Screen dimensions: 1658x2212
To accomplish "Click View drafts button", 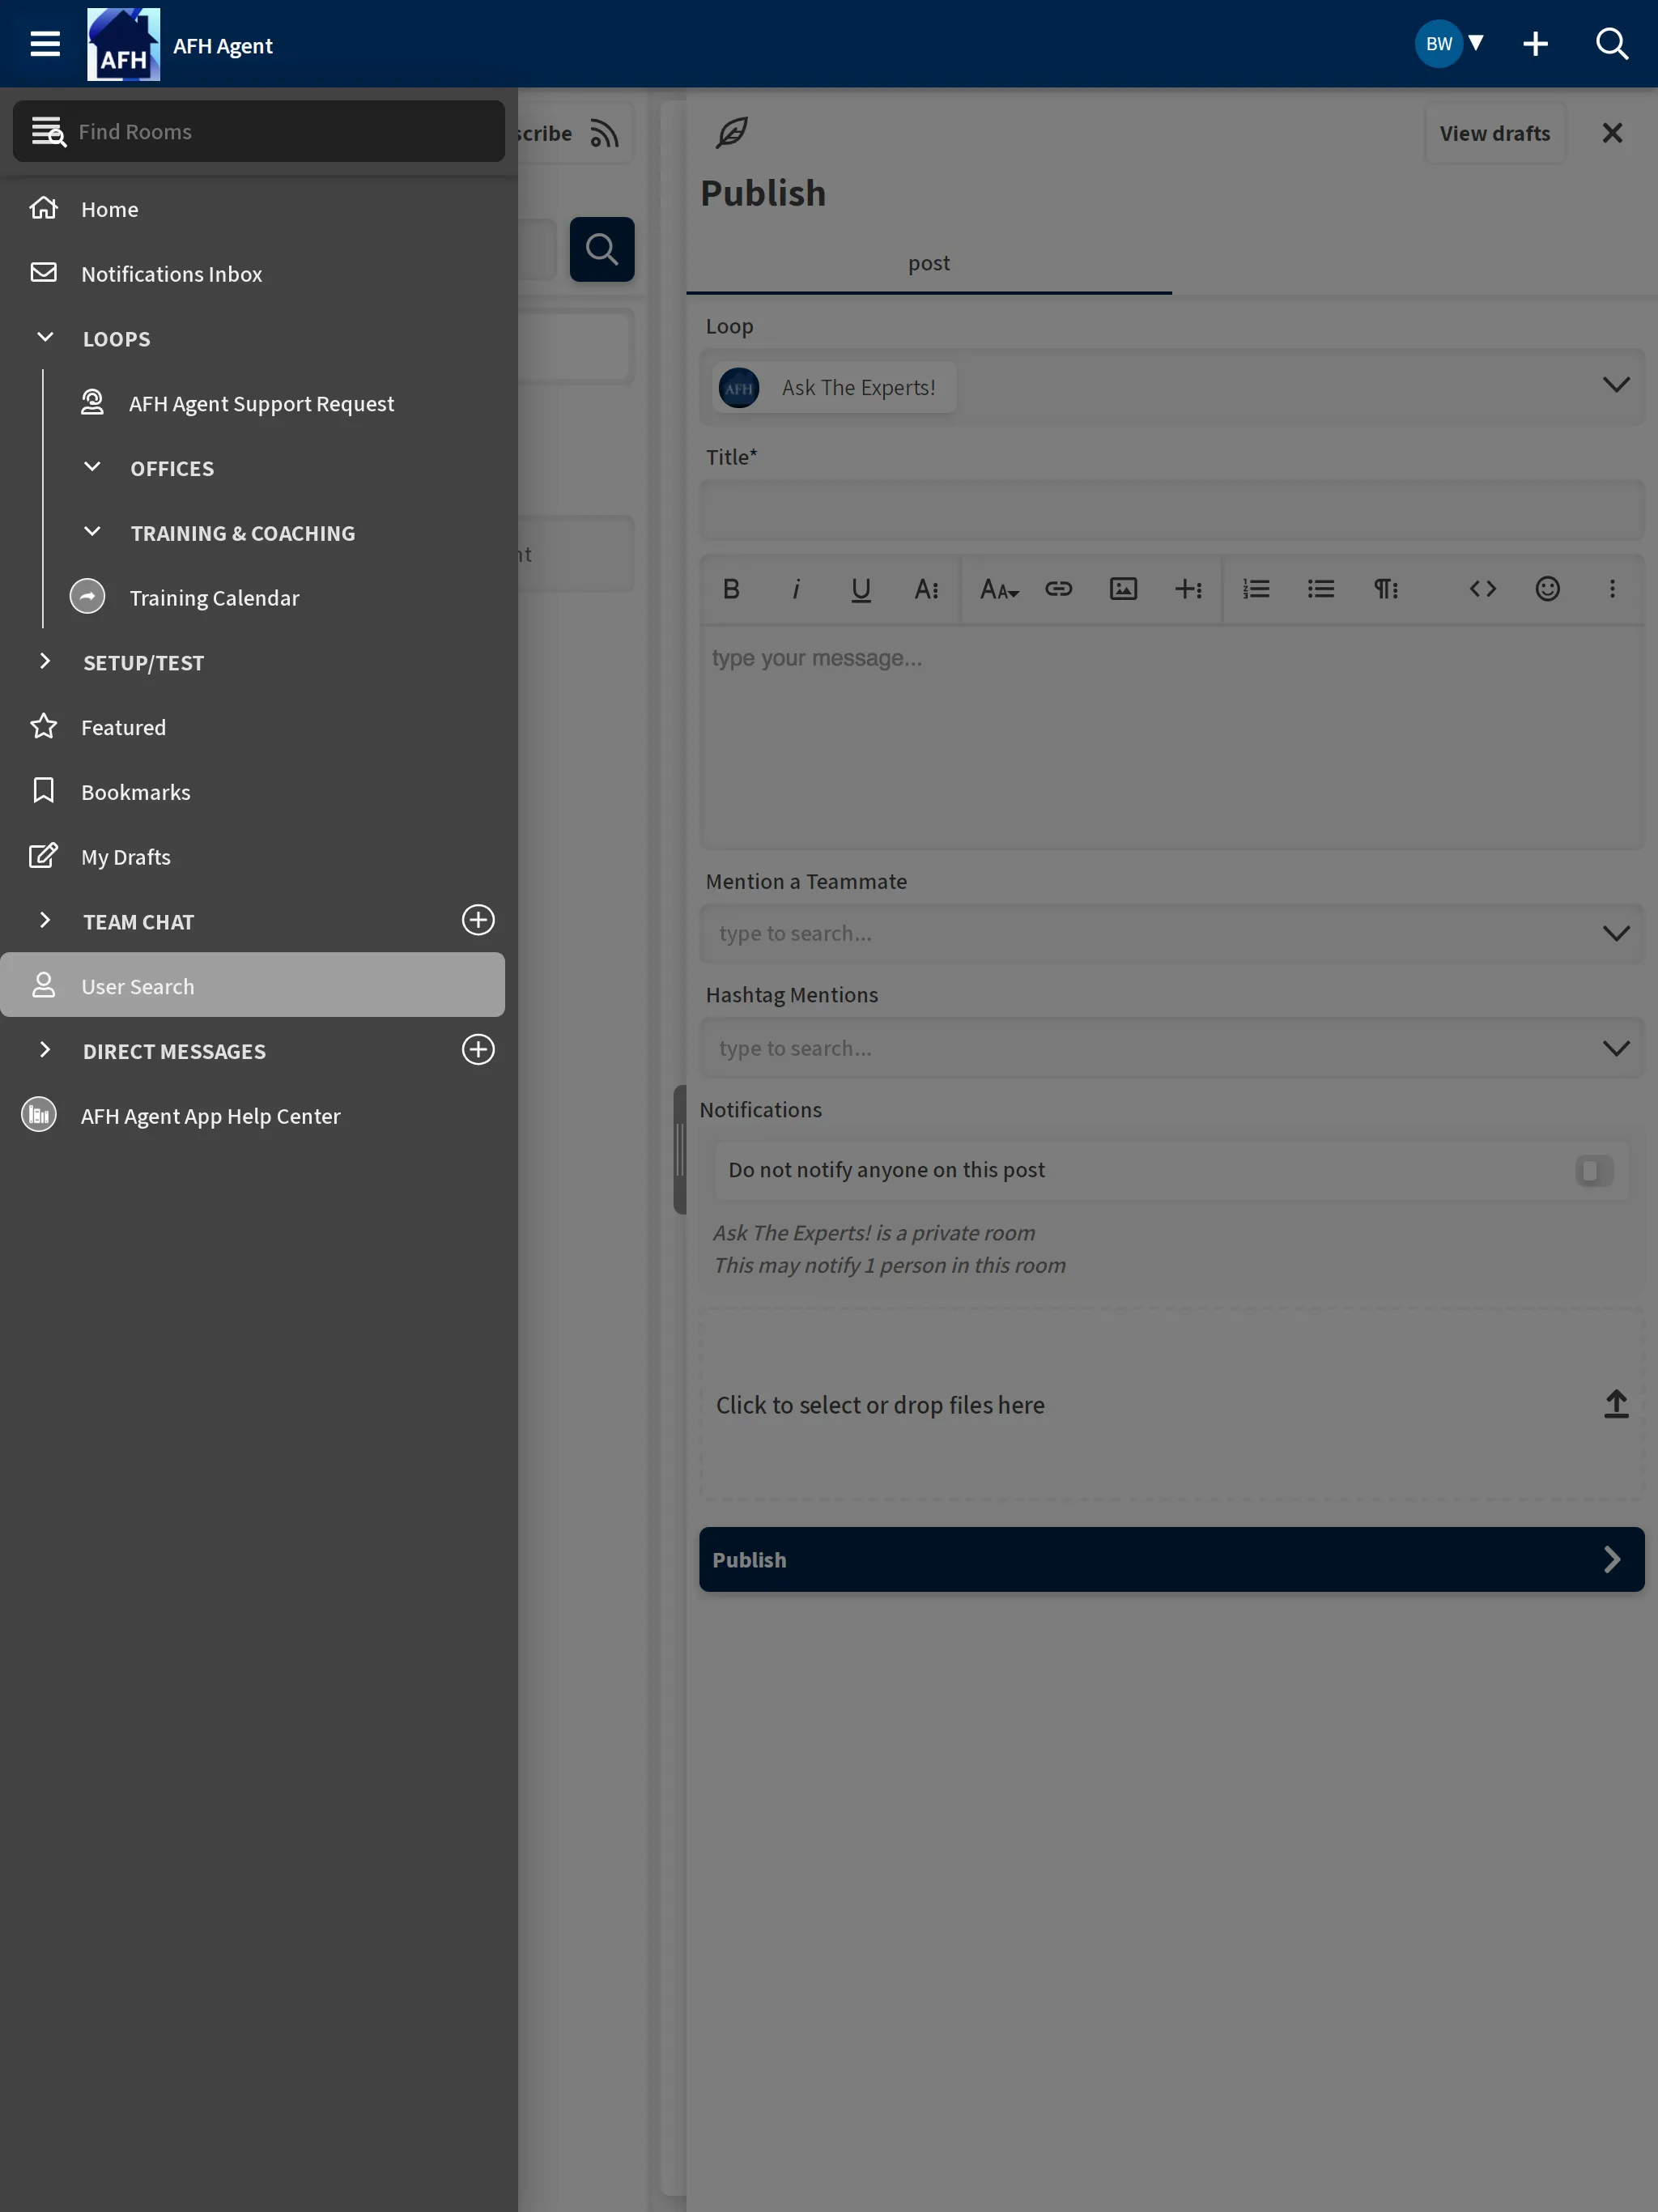I will pyautogui.click(x=1494, y=133).
